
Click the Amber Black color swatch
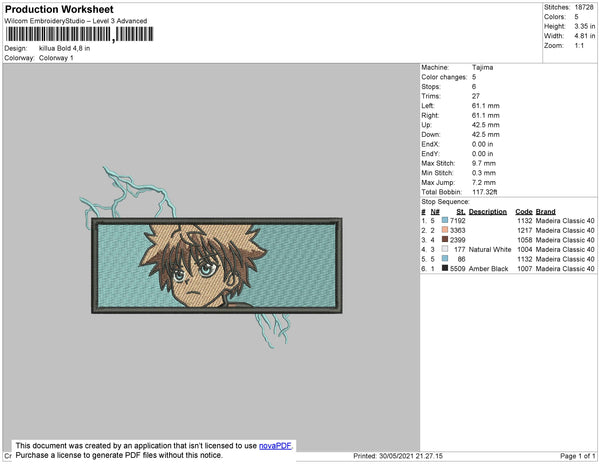click(445, 268)
